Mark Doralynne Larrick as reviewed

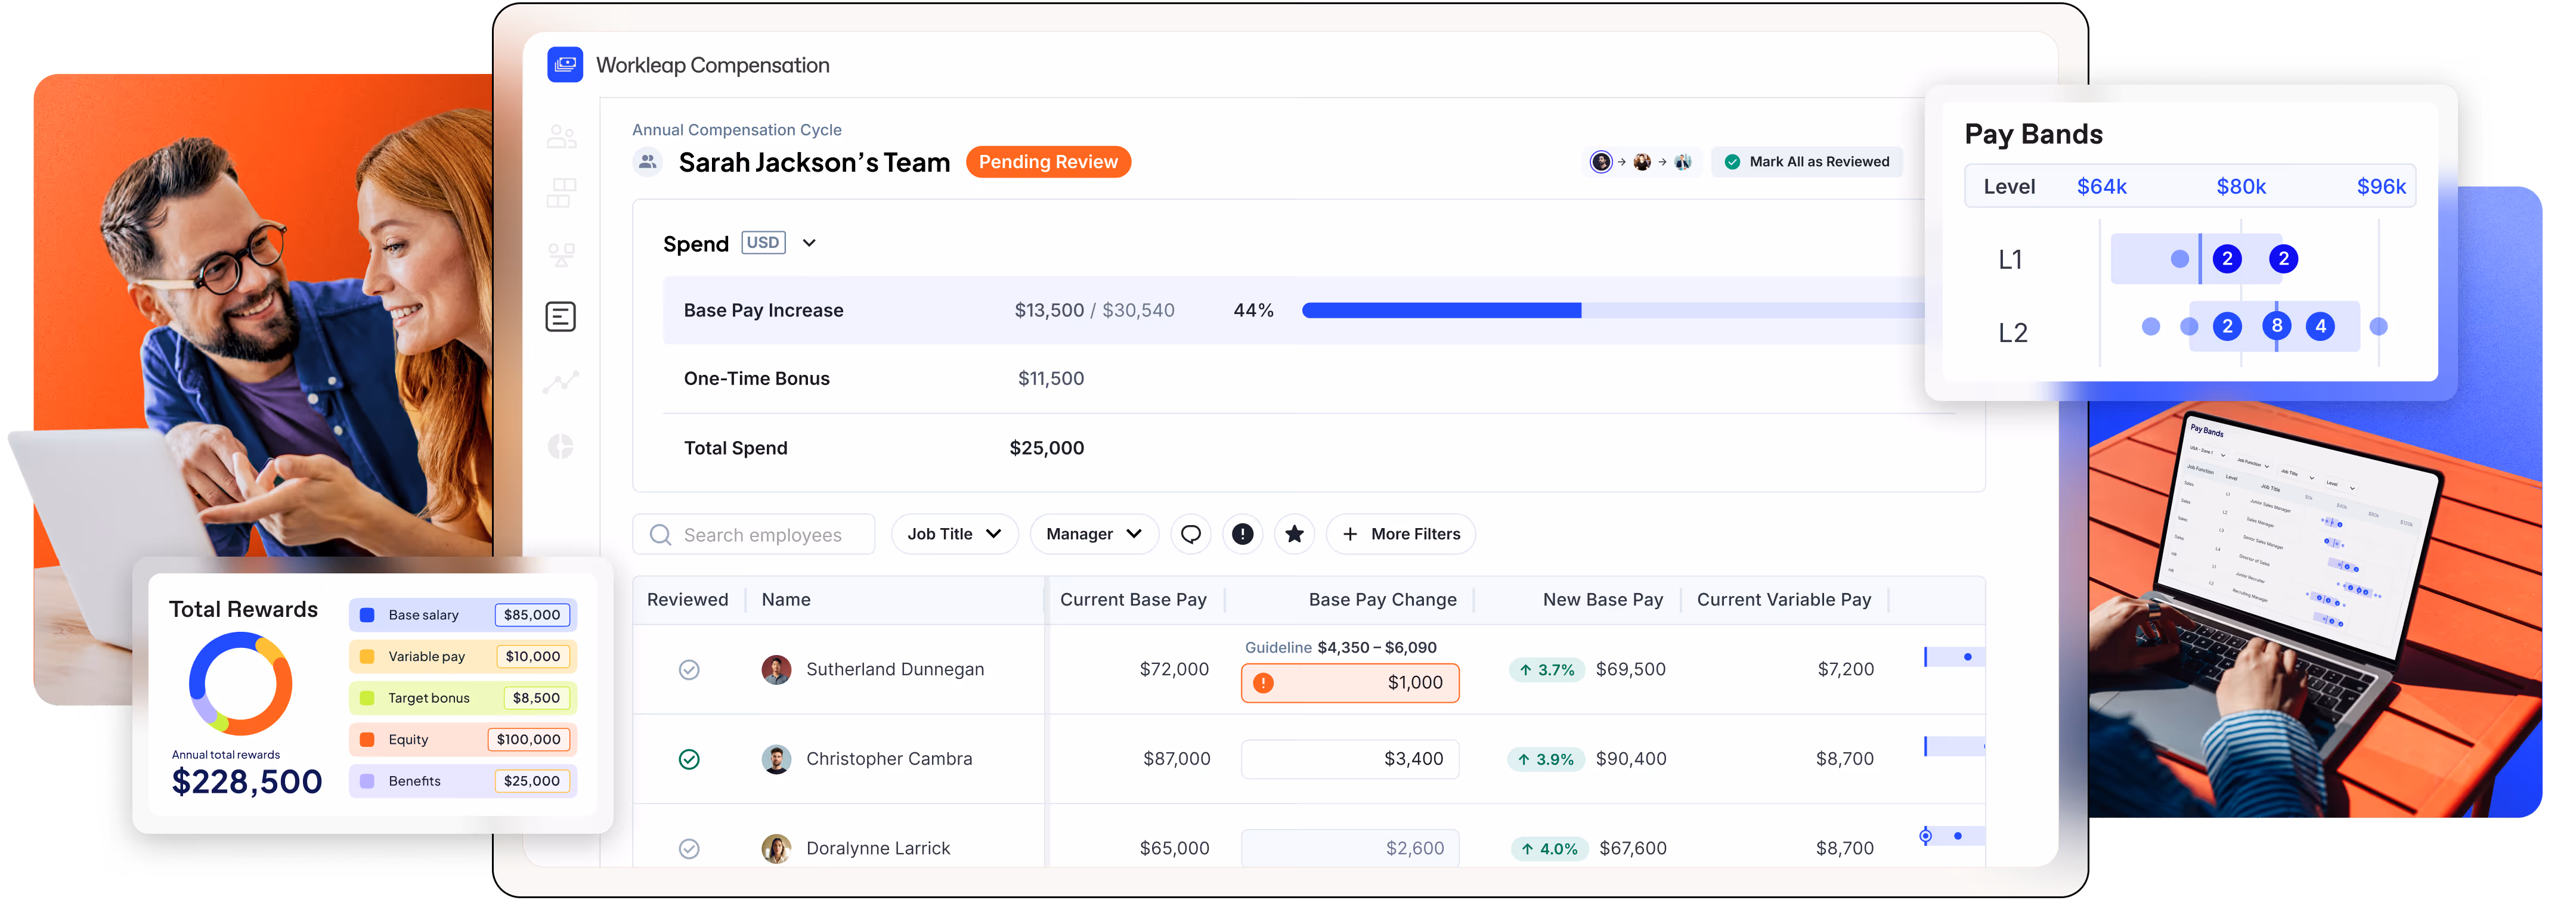(689, 848)
